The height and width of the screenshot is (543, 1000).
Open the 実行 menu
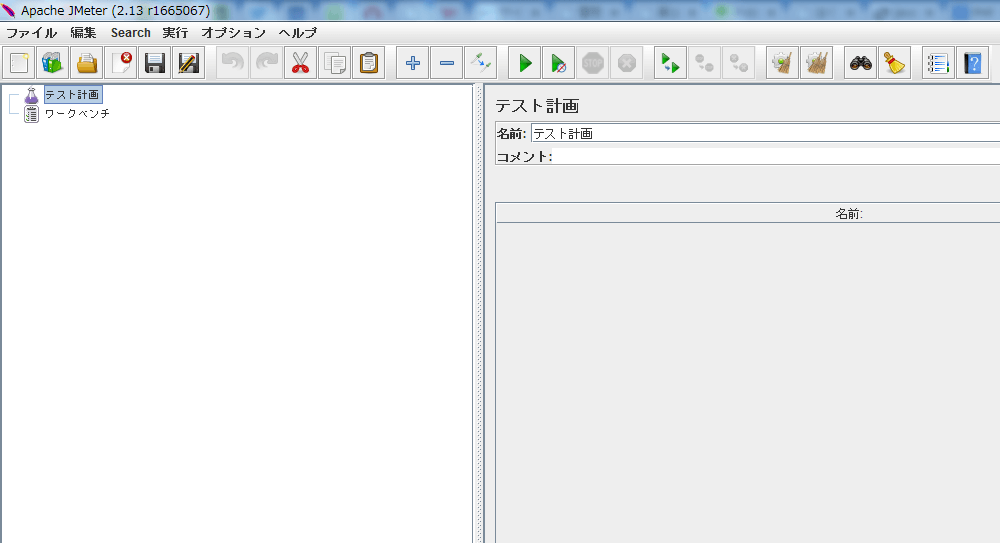tap(175, 33)
